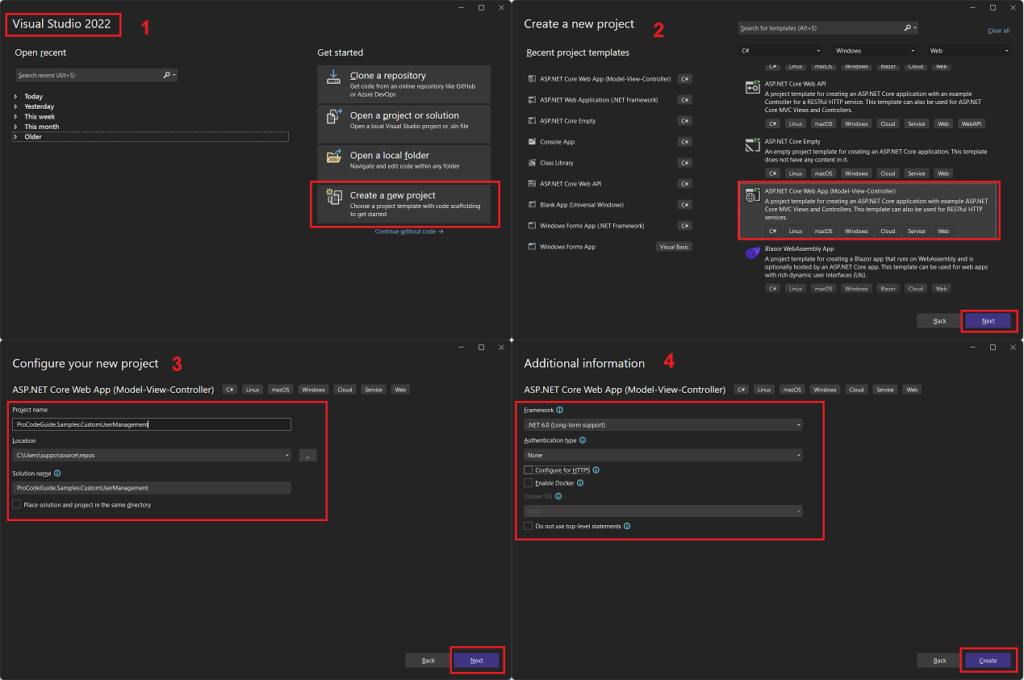Click the Clone a repository download icon
The width and height of the screenshot is (1024, 680).
[333, 77]
